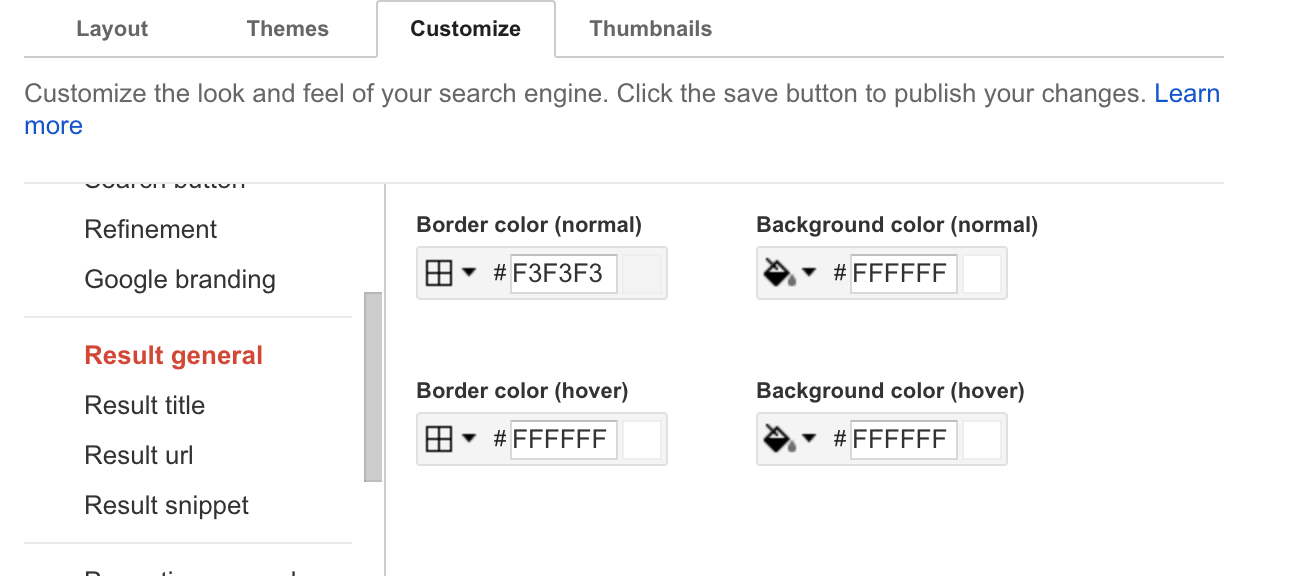Image resolution: width=1304 pixels, height=576 pixels.
Task: Click the normal background color swatch
Action: pyautogui.click(x=982, y=273)
